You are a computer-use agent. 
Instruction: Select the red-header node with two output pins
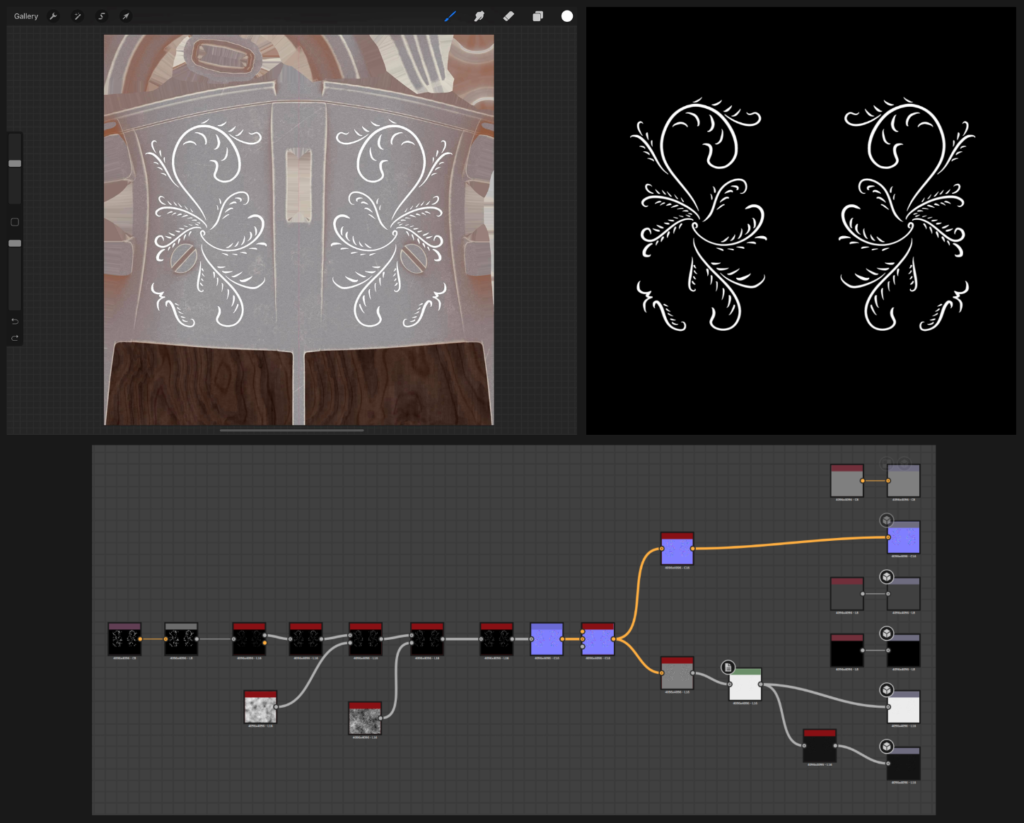pos(249,639)
